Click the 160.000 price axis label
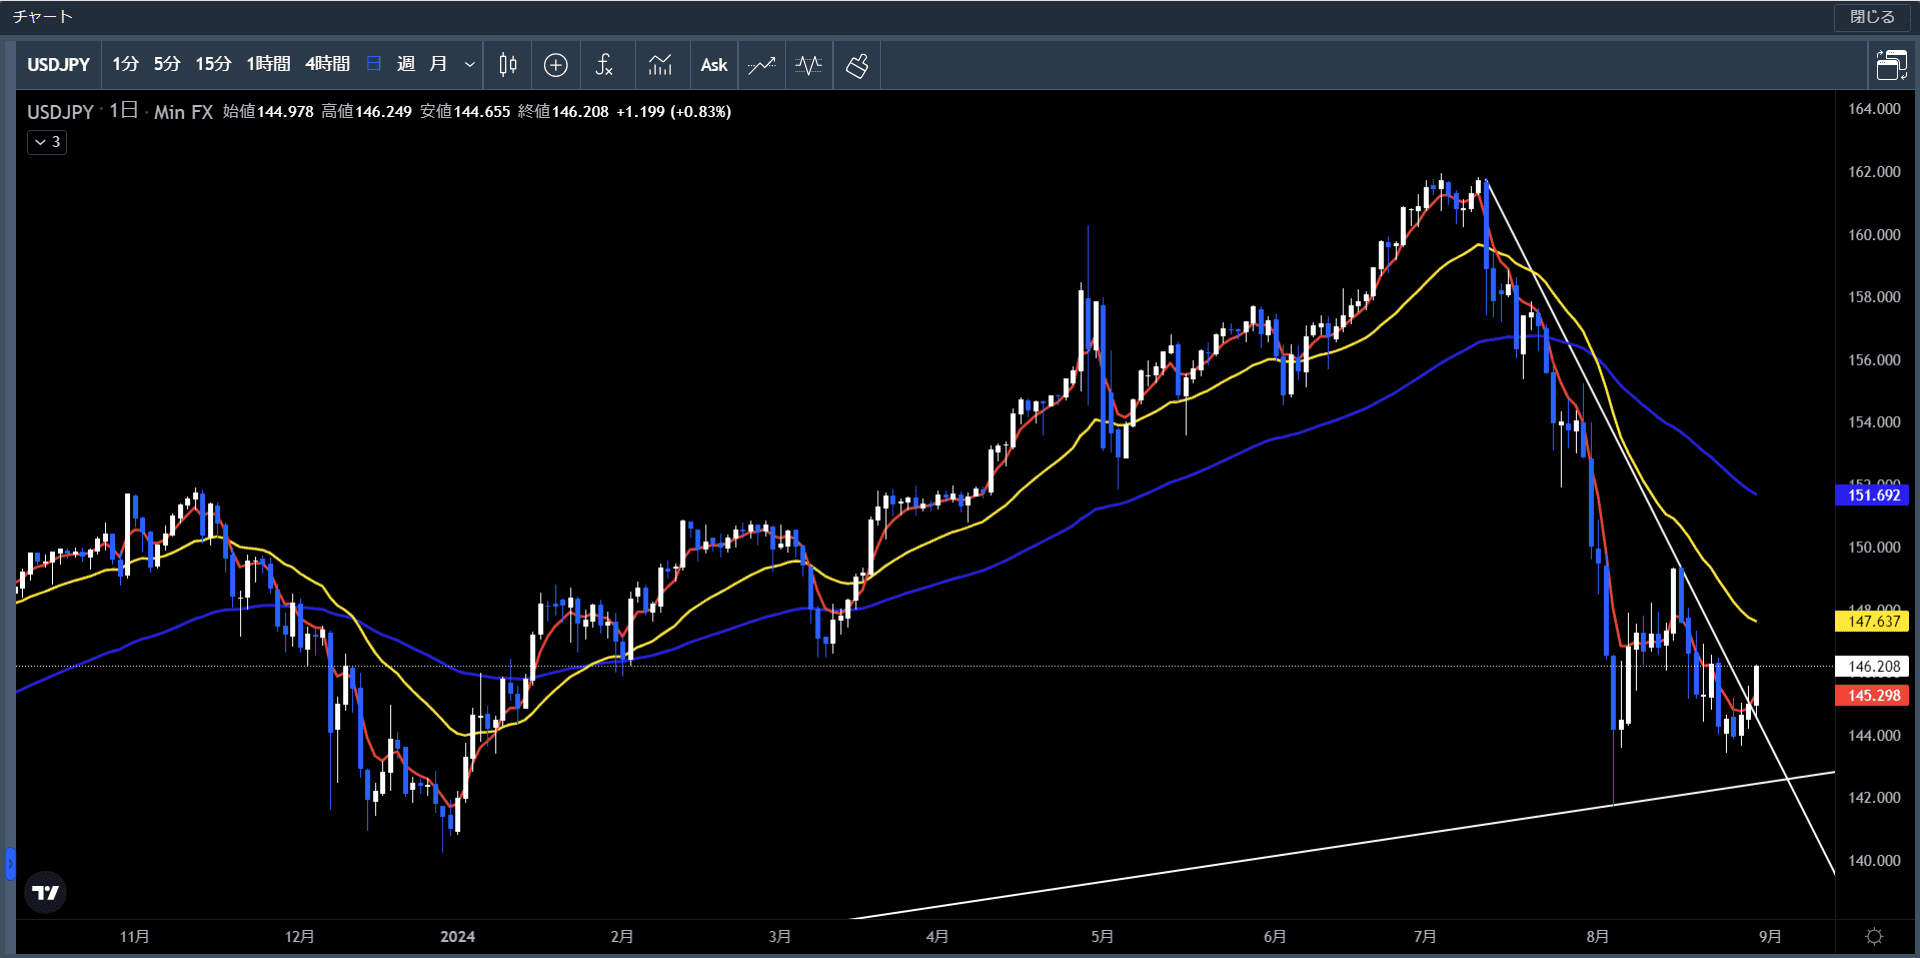The height and width of the screenshot is (958, 1920). (1874, 235)
